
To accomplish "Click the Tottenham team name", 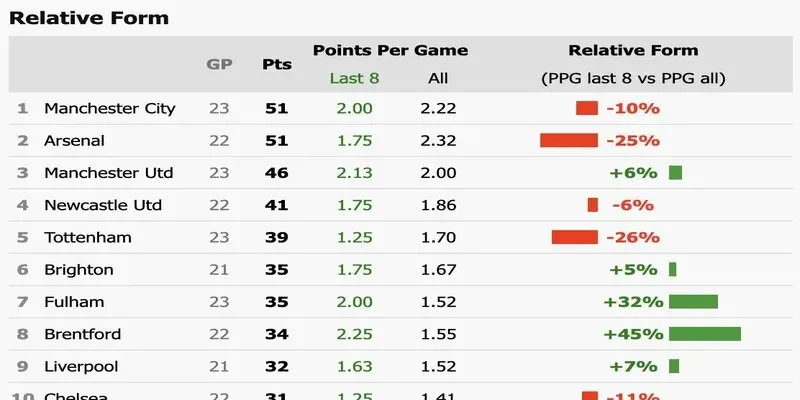I will 88,237.
